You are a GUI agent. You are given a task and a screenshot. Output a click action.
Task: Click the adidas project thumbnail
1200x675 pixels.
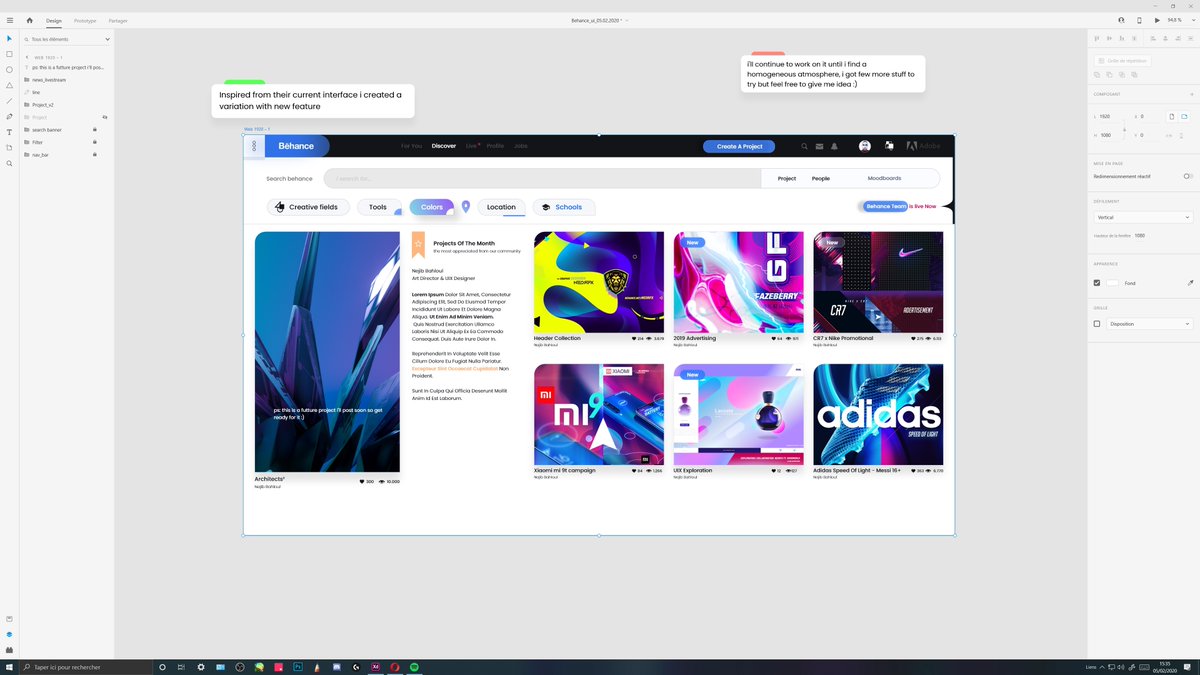(x=878, y=415)
